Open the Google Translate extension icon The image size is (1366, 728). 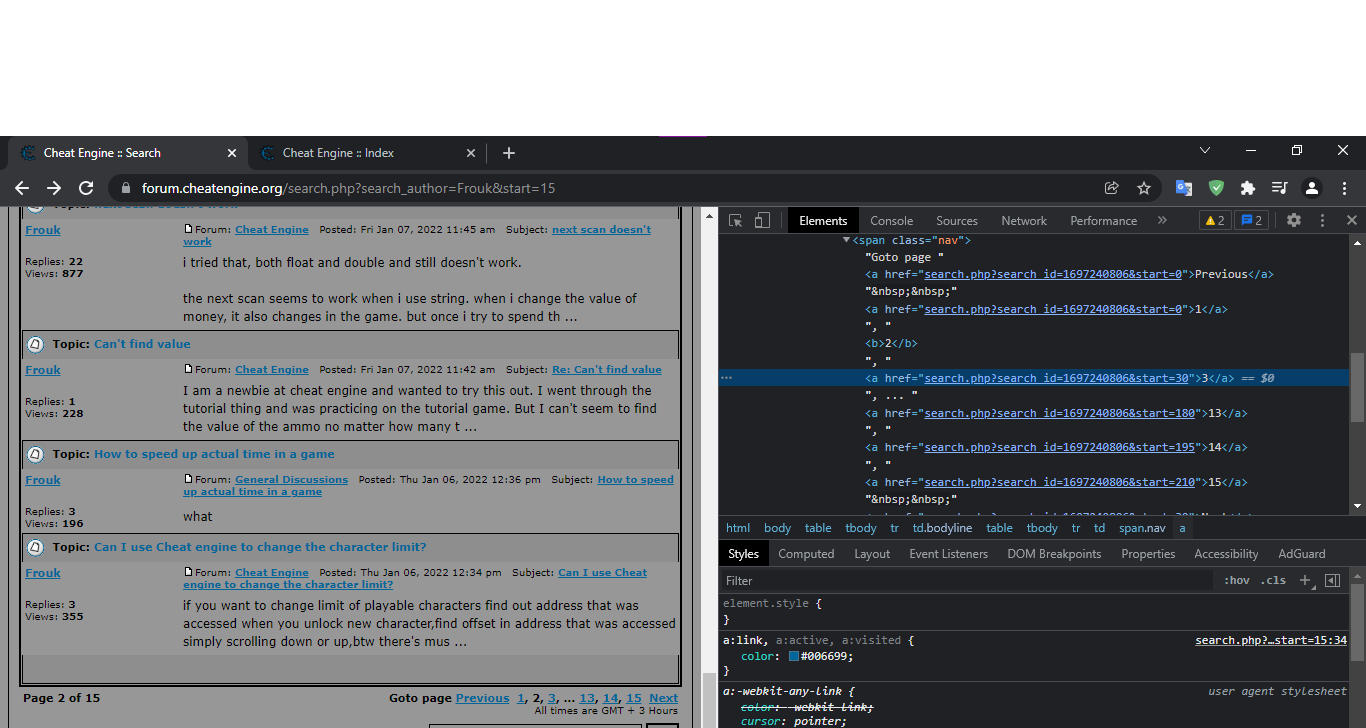click(1183, 188)
